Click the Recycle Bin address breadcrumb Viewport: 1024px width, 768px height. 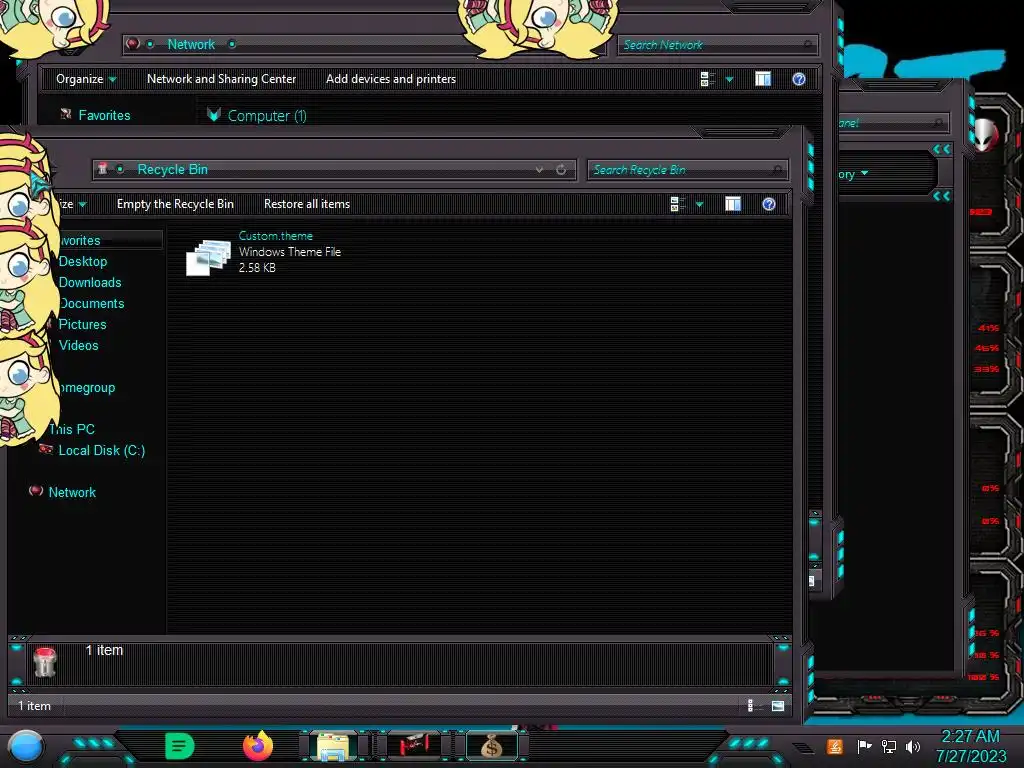tap(172, 169)
